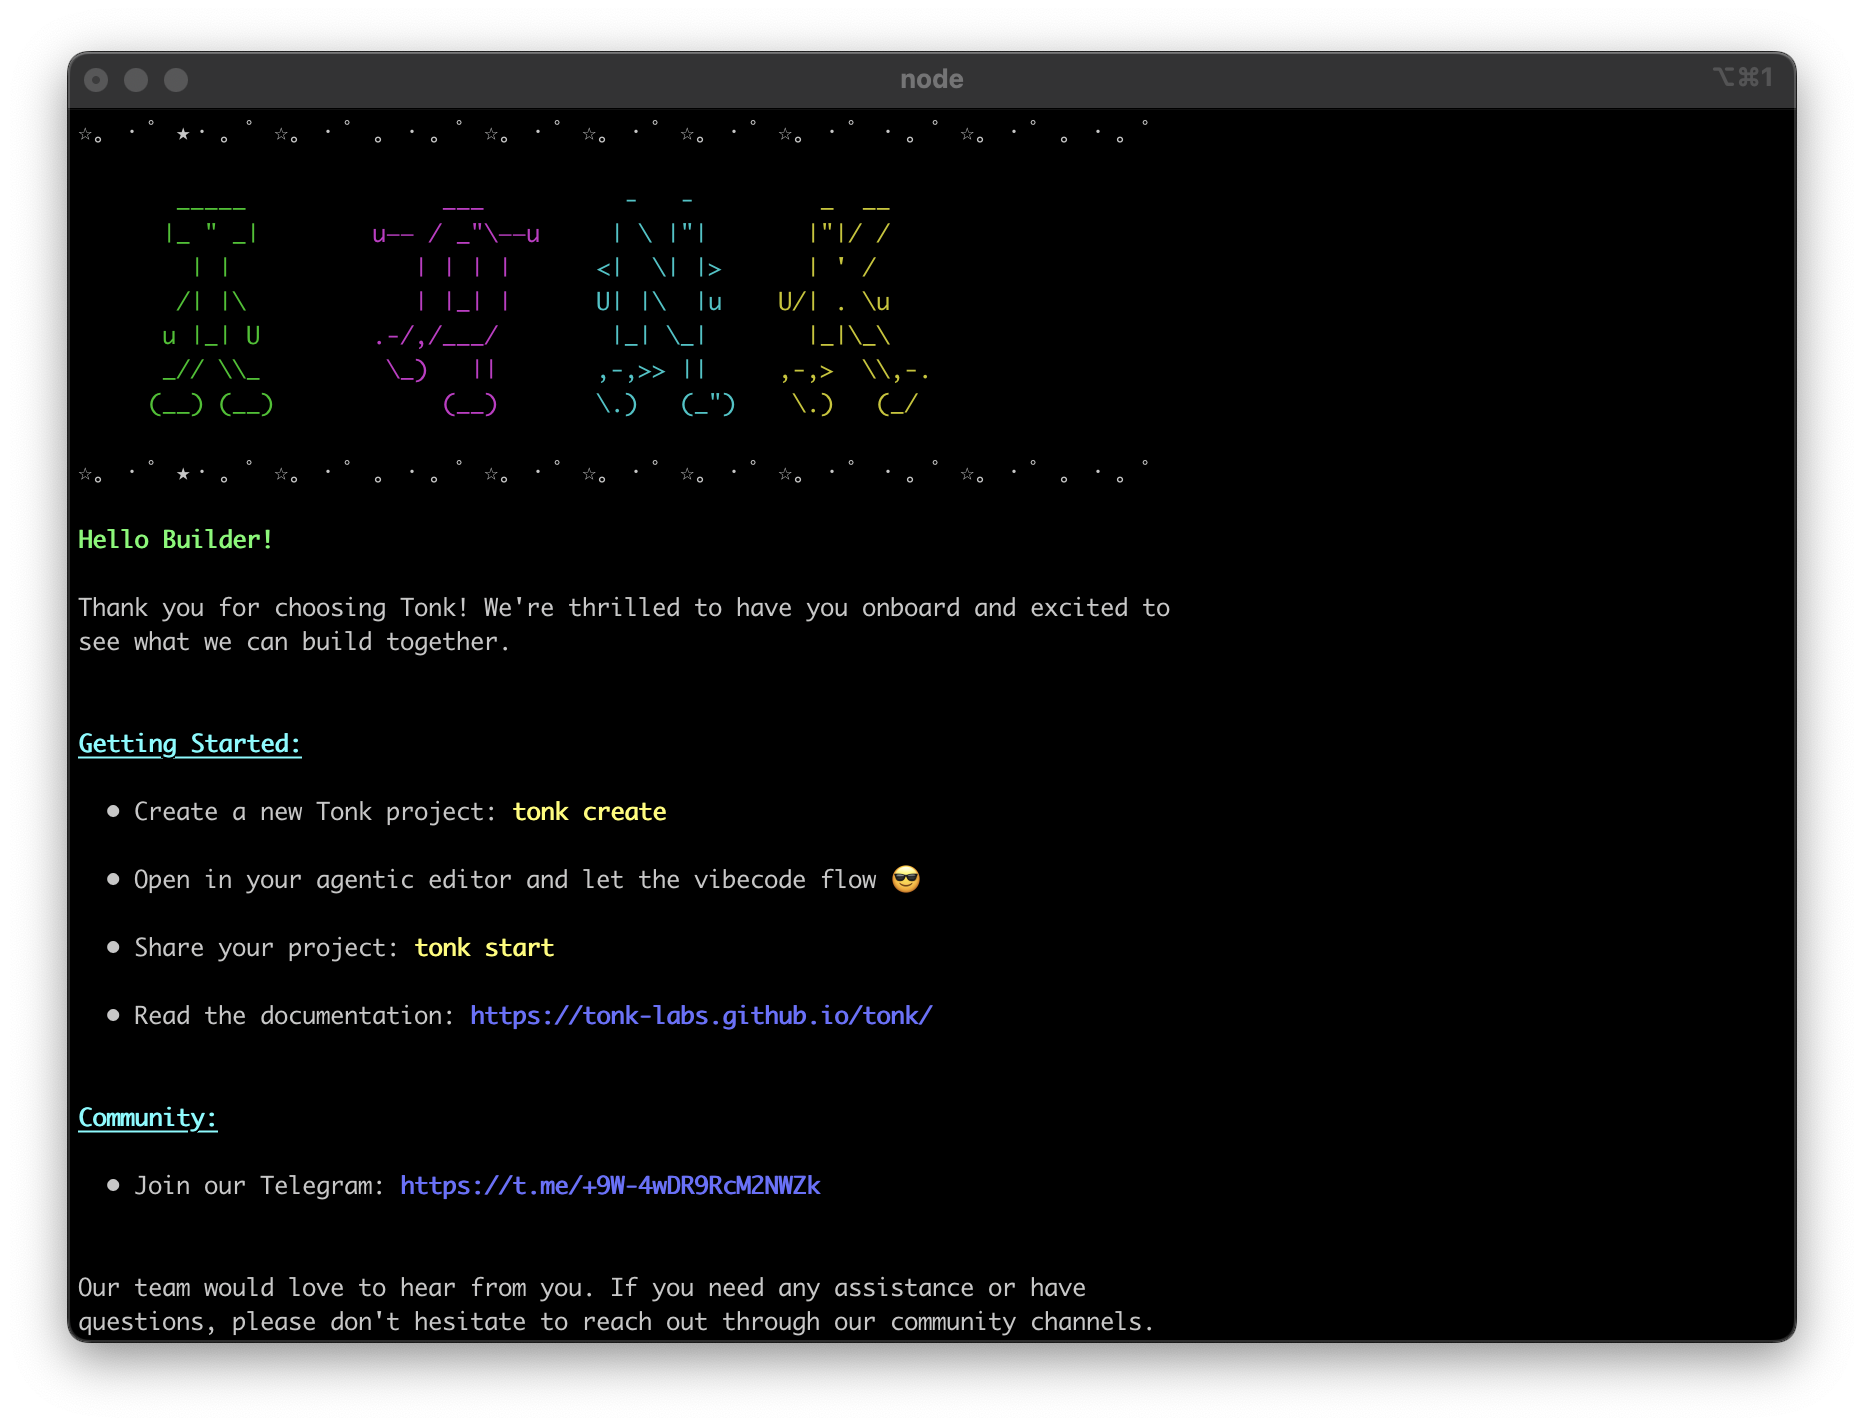Image resolution: width=1864 pixels, height=1426 pixels.
Task: Click 'see what we can build together.' line
Action: coord(294,642)
